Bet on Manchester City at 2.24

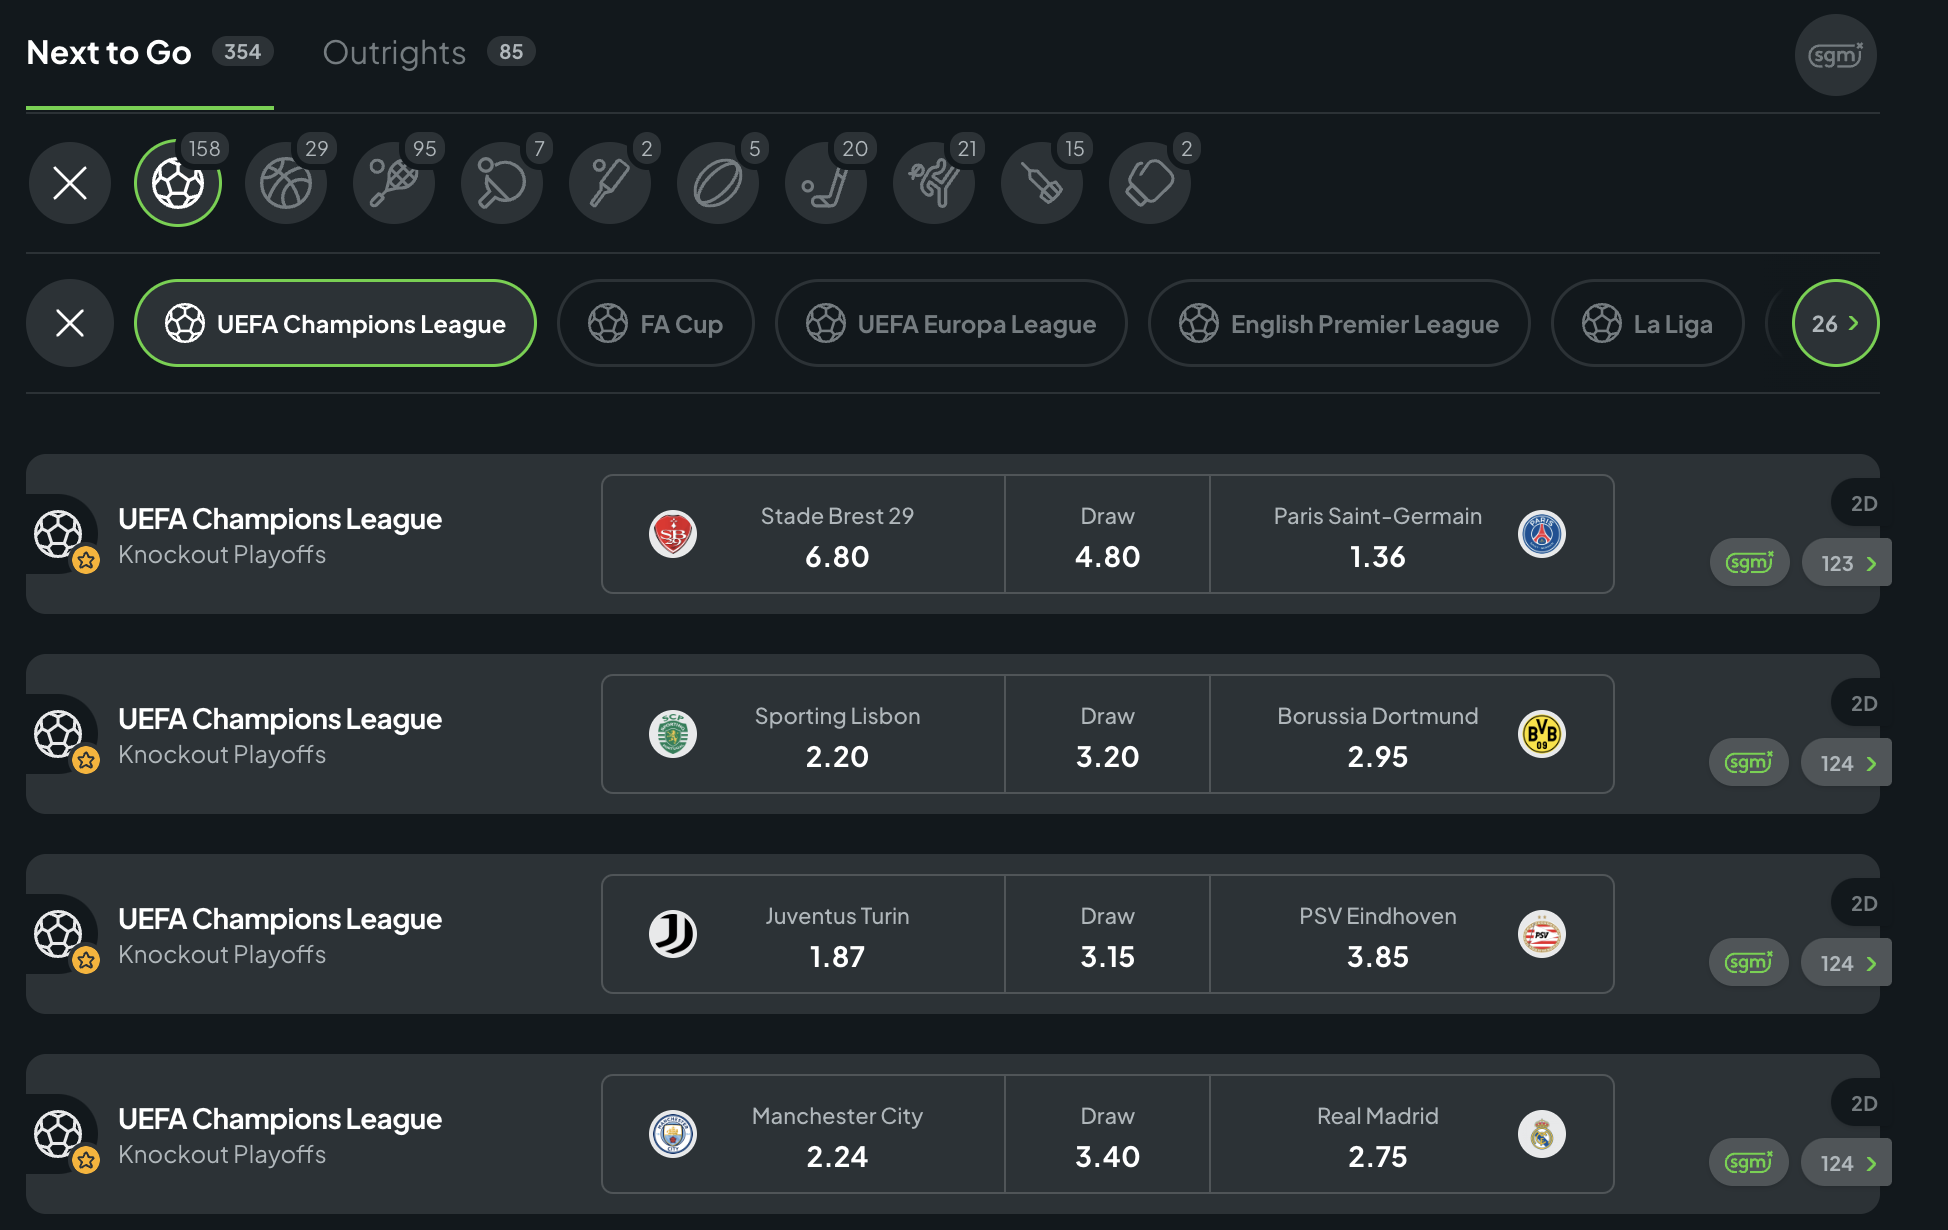[x=804, y=1134]
